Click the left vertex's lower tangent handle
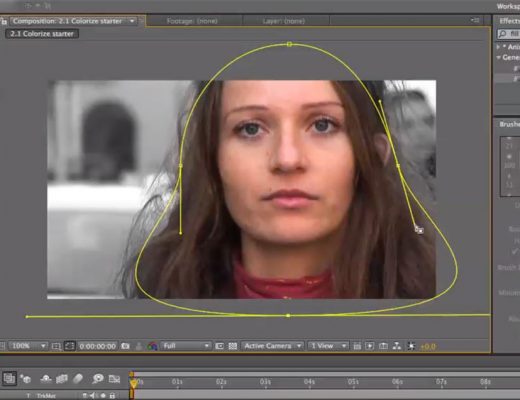Viewport: 520px width, 400px height. pos(181,233)
